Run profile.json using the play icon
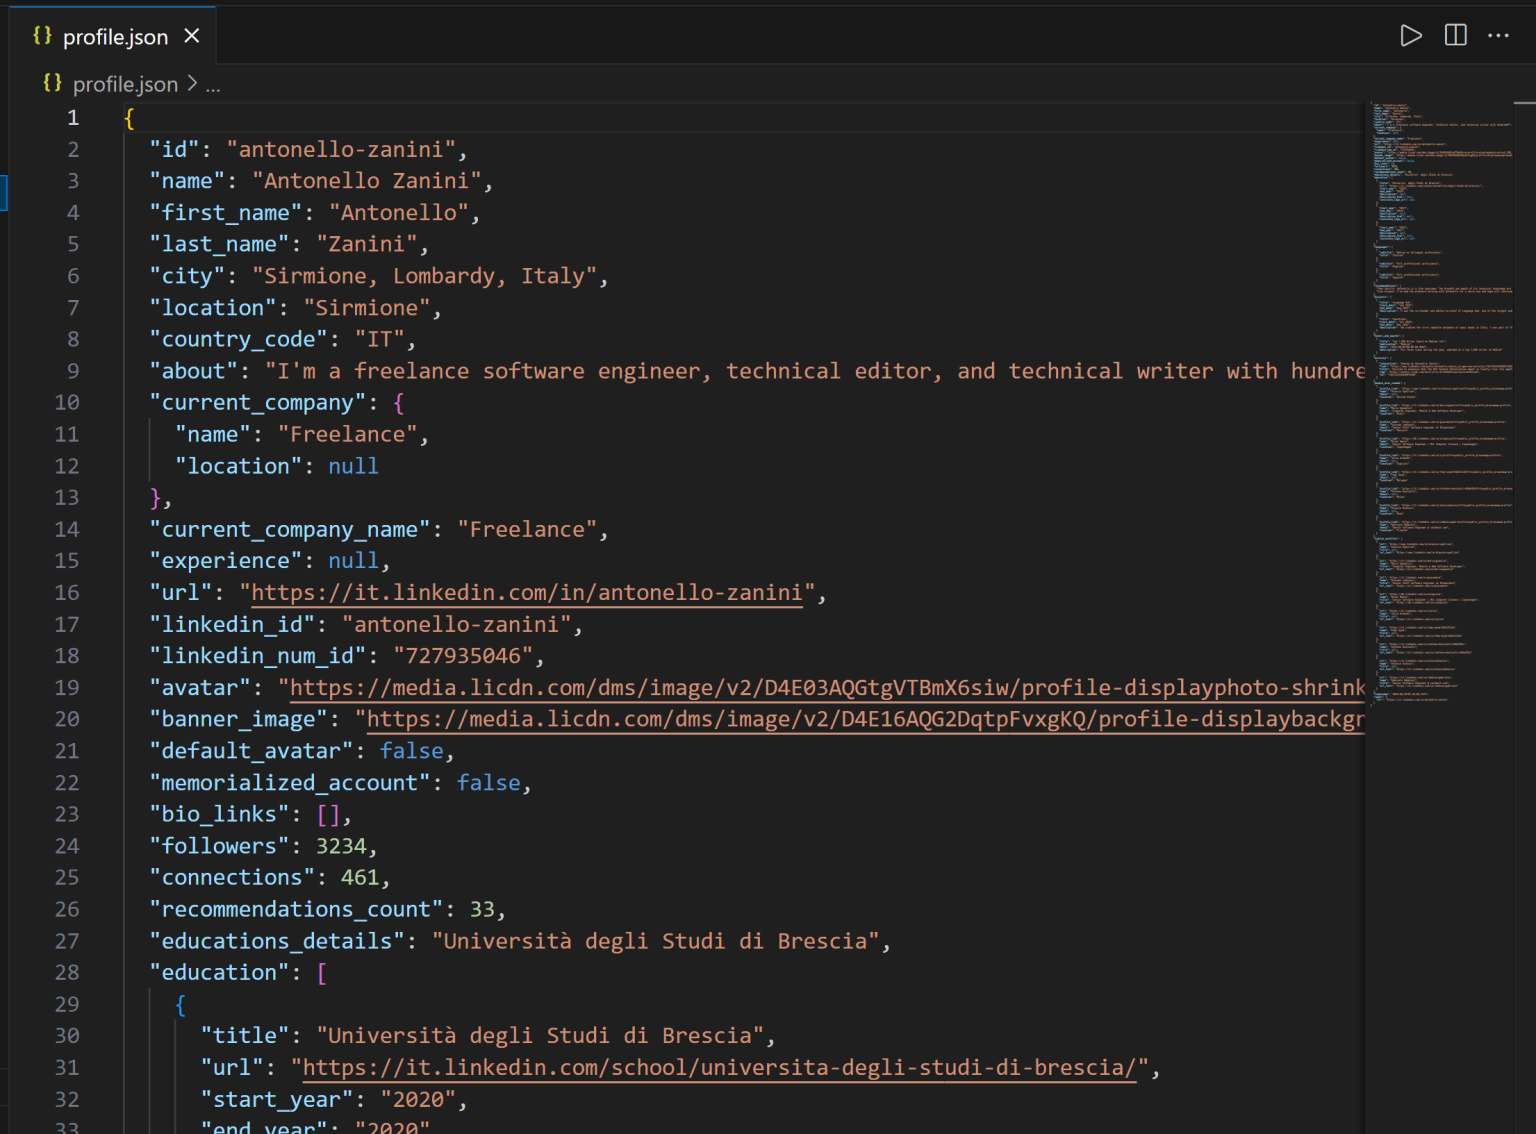Screen dimensions: 1536x1134 coord(1410,35)
